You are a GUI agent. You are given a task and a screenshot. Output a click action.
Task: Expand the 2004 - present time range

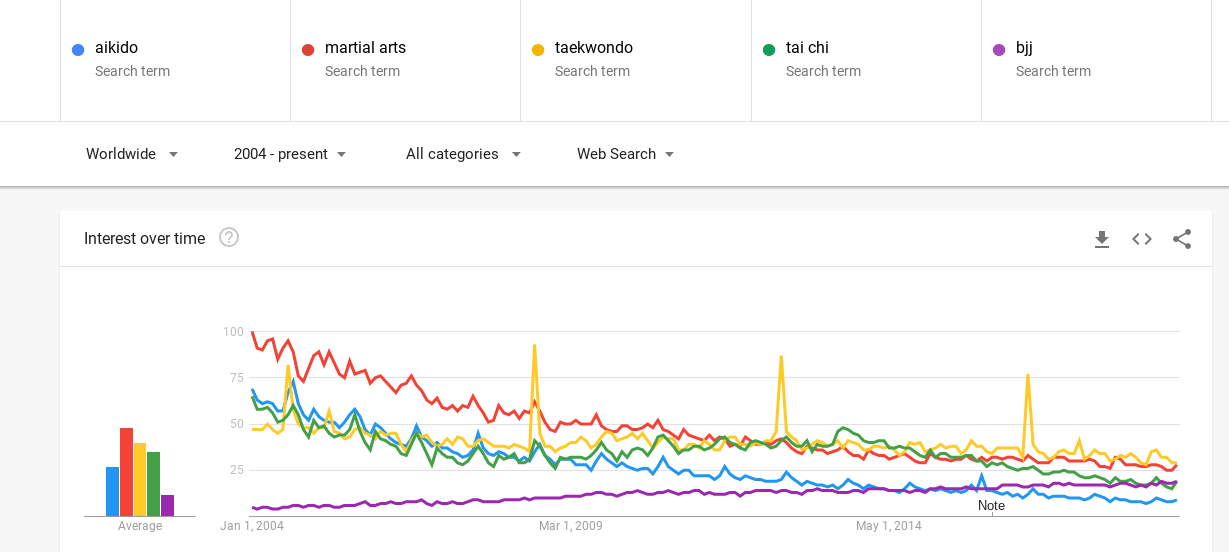click(x=290, y=154)
